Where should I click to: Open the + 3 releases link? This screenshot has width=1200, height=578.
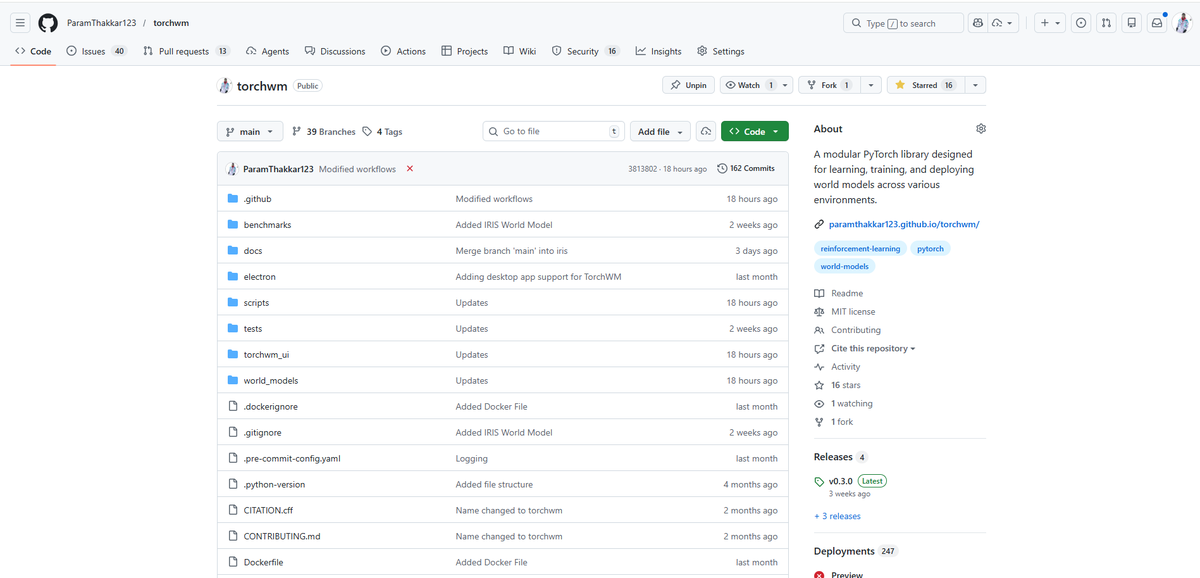click(837, 516)
